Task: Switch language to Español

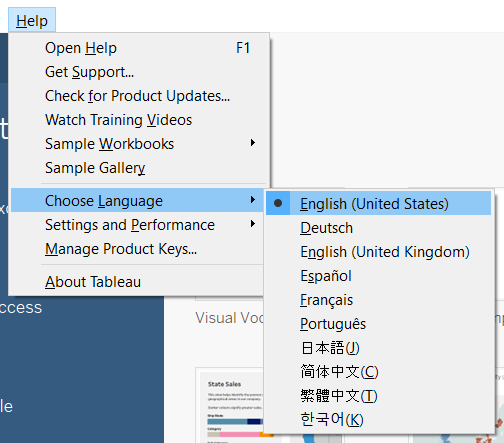Action: (x=378, y=276)
